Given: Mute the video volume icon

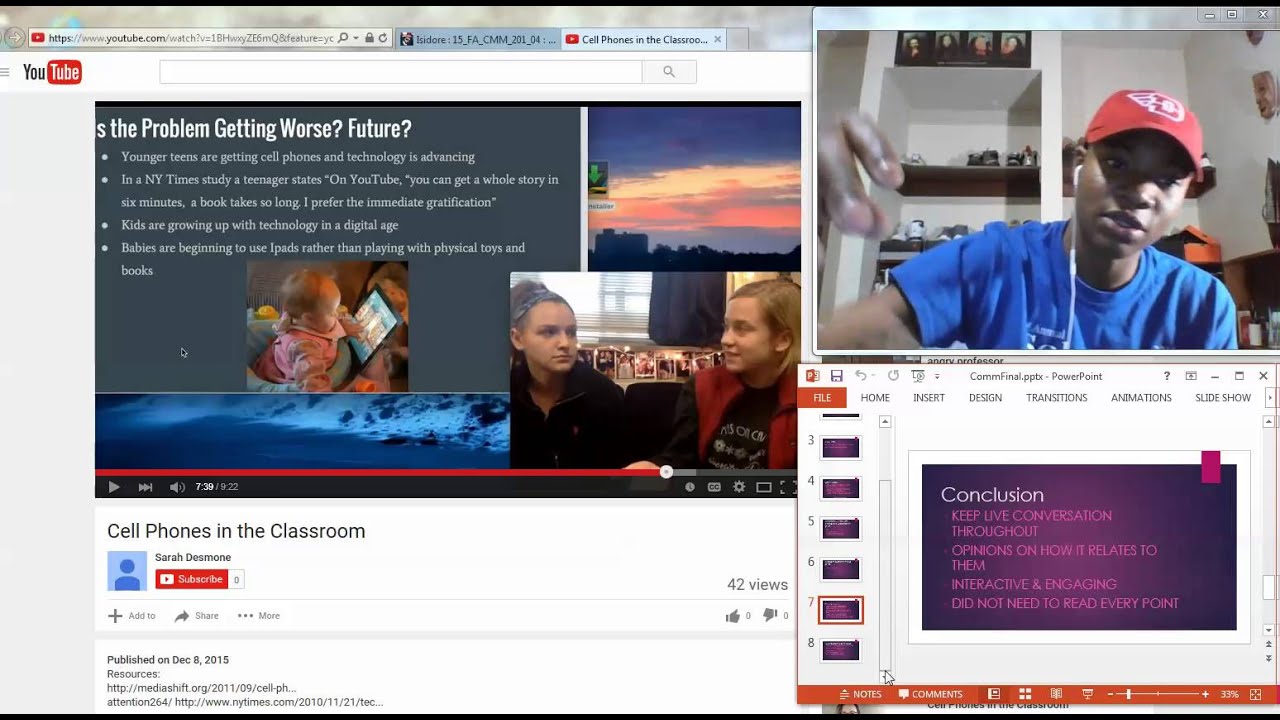Looking at the screenshot, I should pyautogui.click(x=177, y=487).
